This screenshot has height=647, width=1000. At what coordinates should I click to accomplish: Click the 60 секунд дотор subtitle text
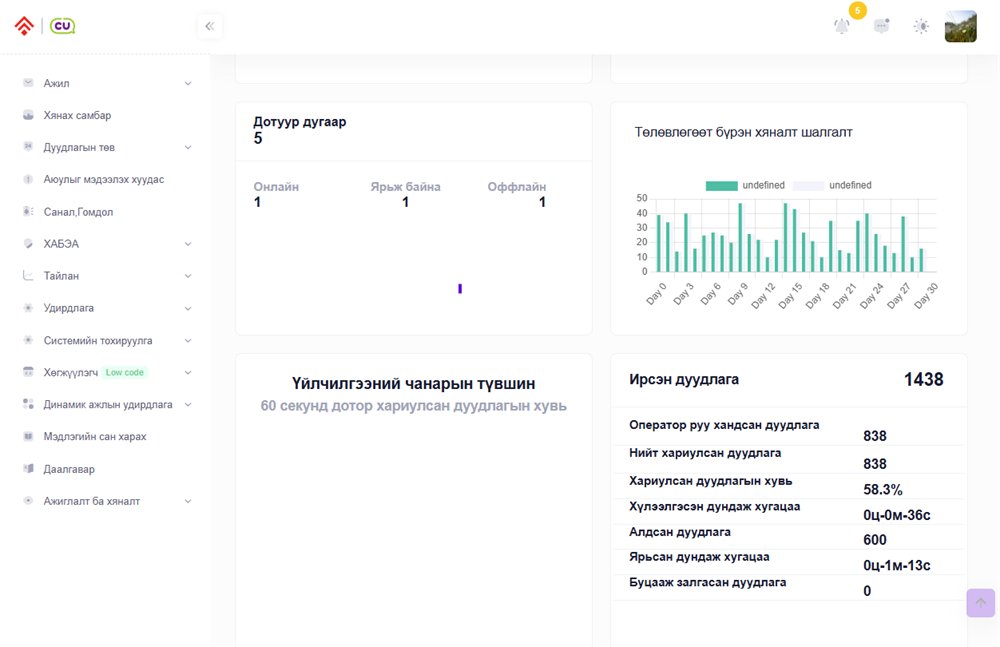413,406
